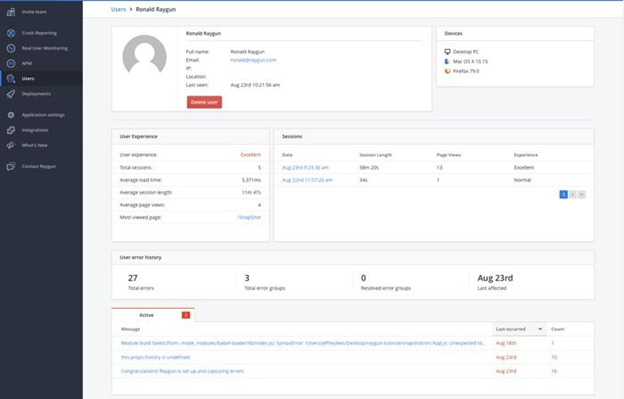Click the Mac OS X device icon
This screenshot has height=399, width=624.
(x=447, y=61)
